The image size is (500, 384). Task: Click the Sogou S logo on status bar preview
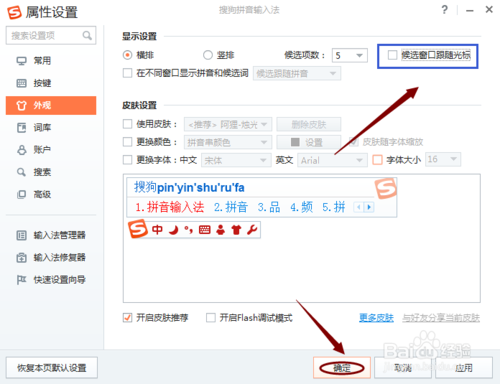(x=138, y=229)
